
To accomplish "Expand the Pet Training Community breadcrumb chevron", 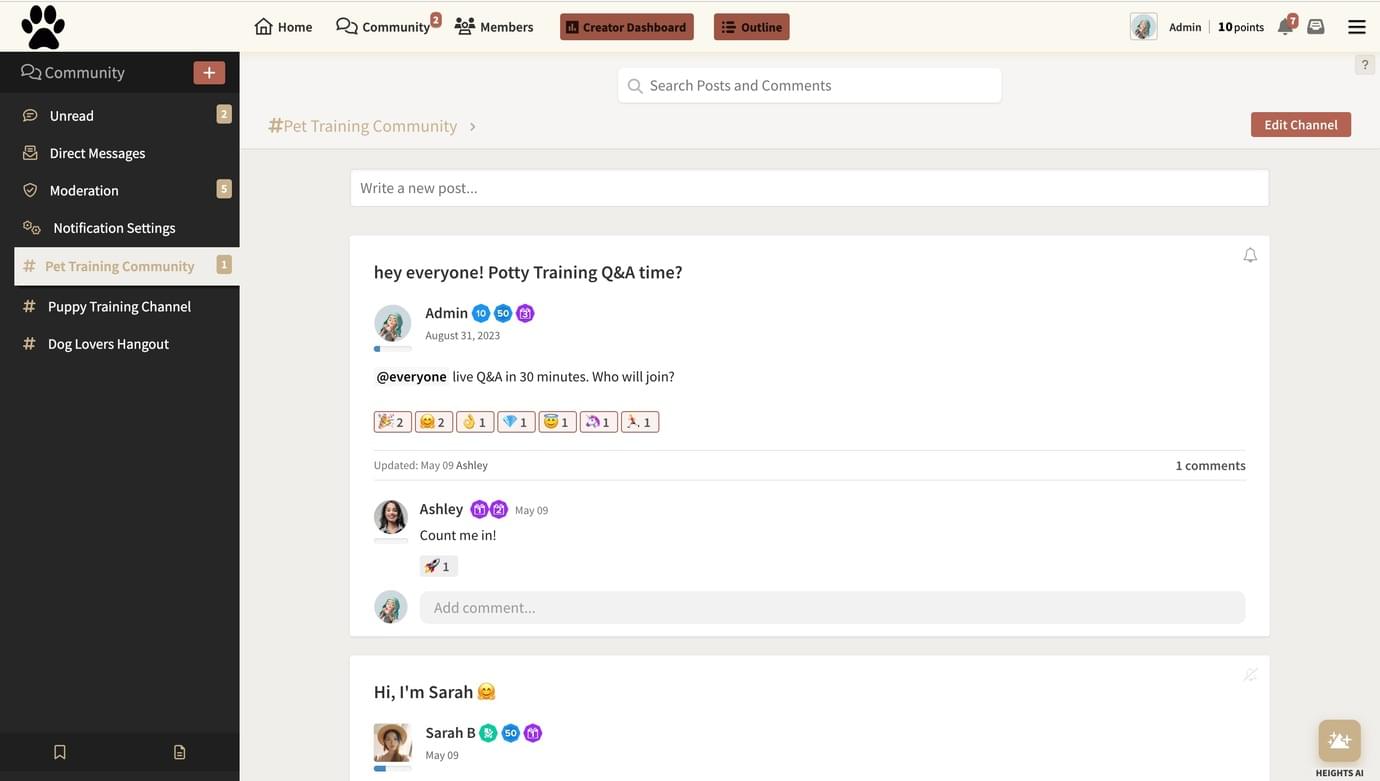I will pyautogui.click(x=473, y=127).
